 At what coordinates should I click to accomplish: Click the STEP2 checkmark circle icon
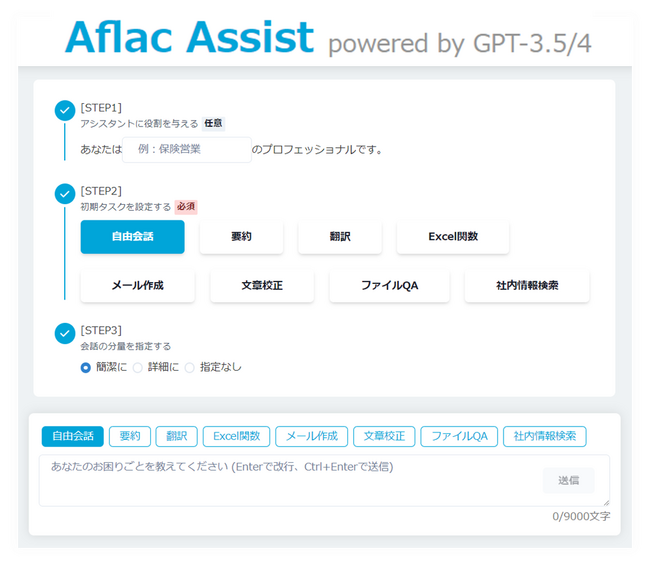click(x=65, y=194)
